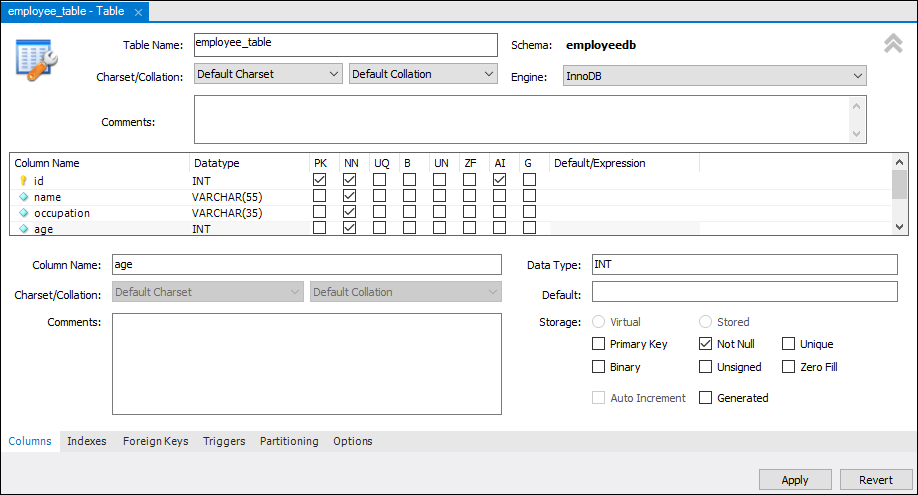Open the table Default Charset dropdown
Viewport: 918px width, 495px height.
[268, 74]
